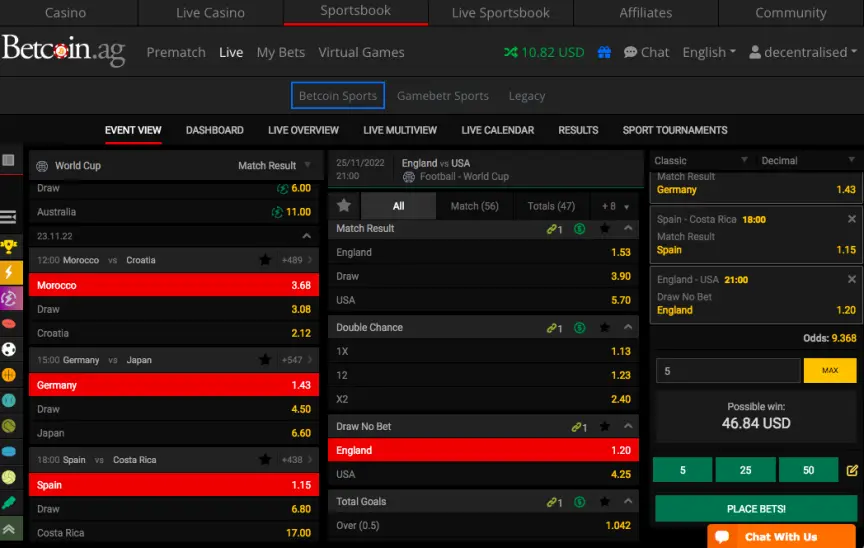
Task: Open the Dashboard view
Action: pos(214,131)
